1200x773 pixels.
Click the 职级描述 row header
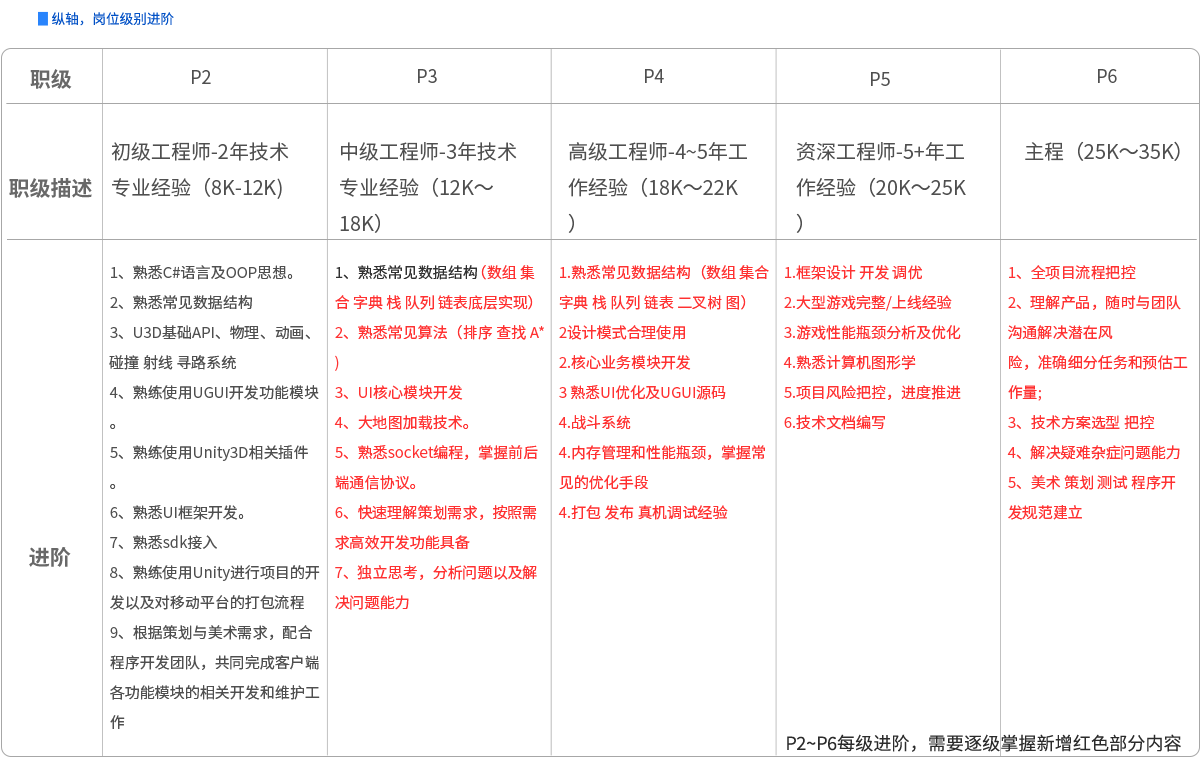pos(51,188)
